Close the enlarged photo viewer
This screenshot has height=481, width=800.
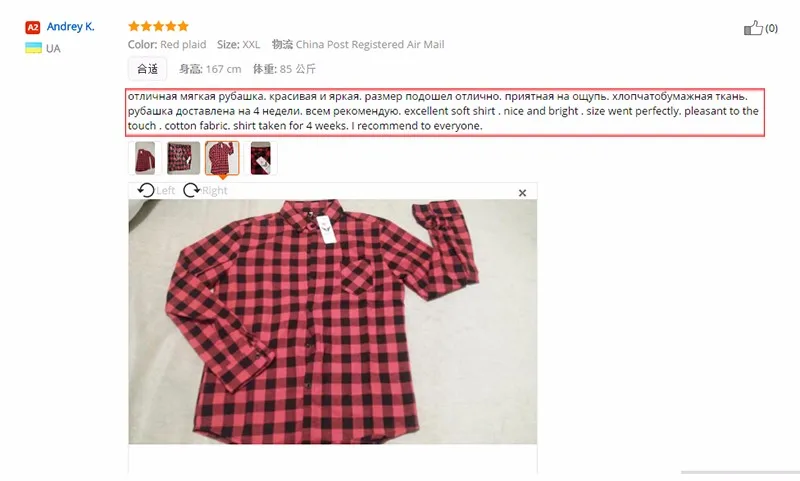(x=522, y=193)
